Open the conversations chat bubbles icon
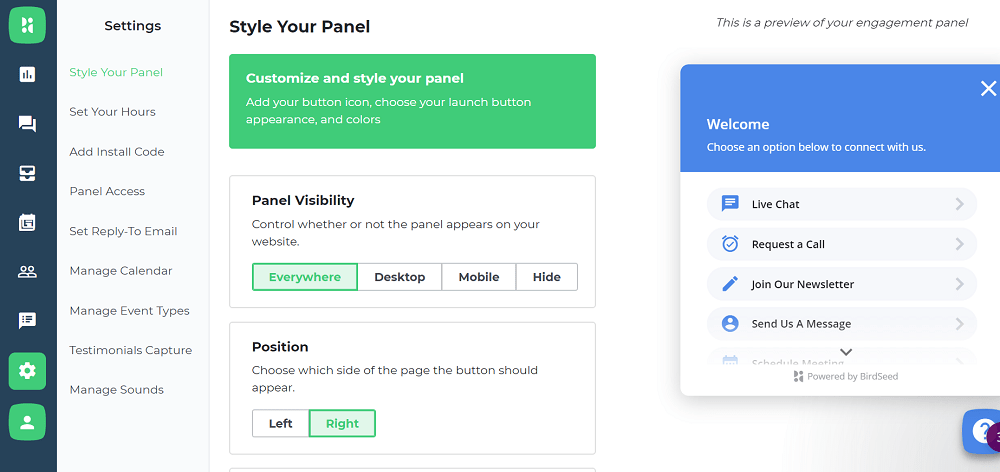 click(x=27, y=124)
